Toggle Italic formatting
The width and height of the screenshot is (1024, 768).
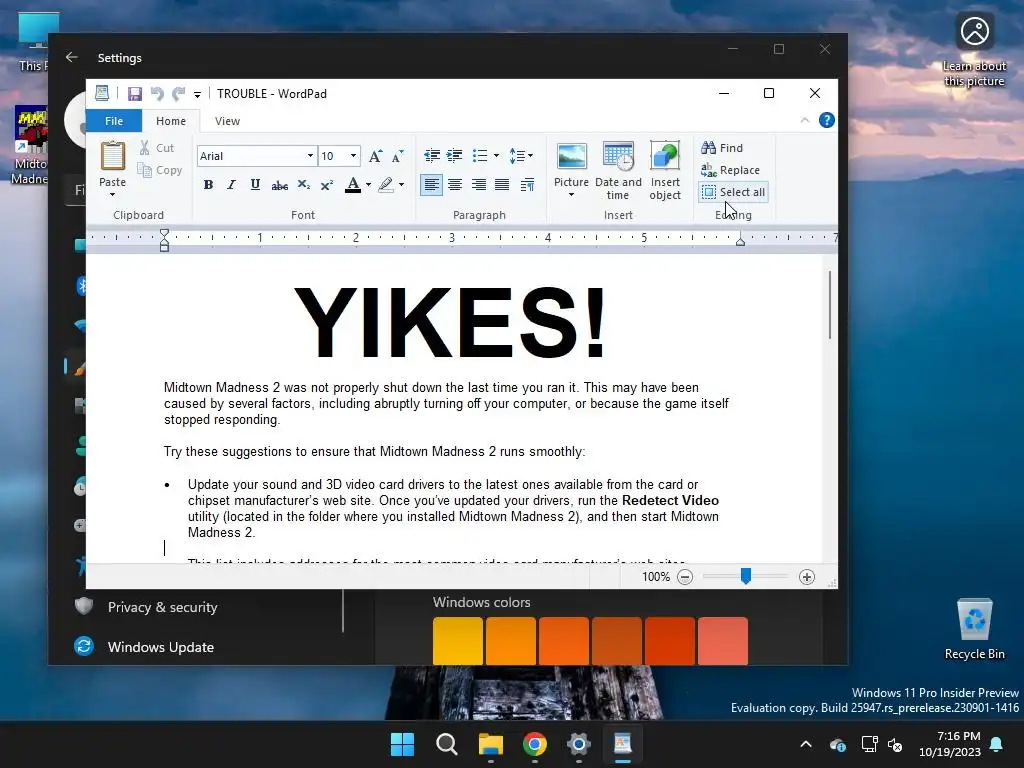(231, 185)
